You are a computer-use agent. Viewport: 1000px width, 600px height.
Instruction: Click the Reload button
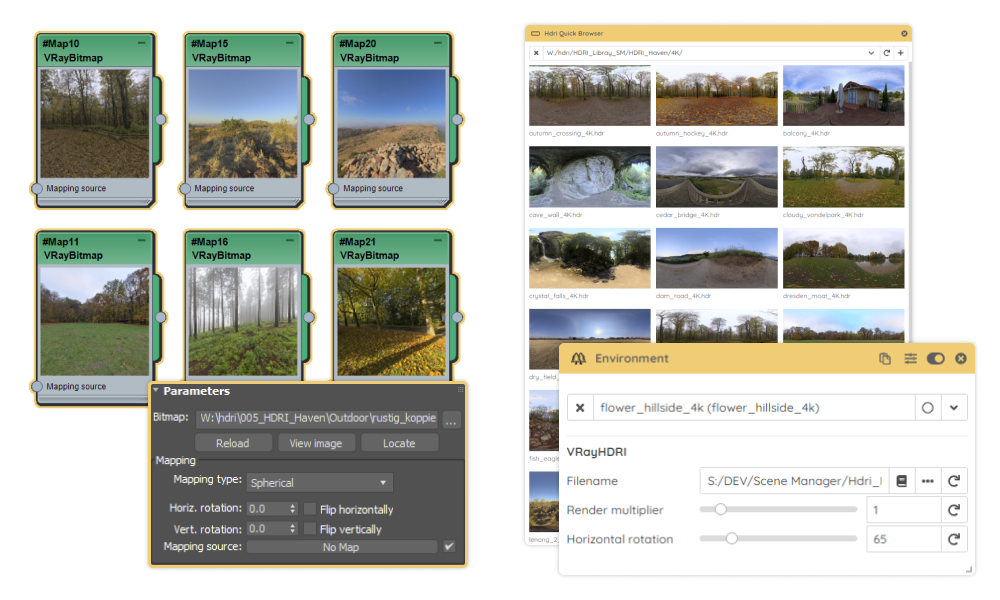point(233,443)
